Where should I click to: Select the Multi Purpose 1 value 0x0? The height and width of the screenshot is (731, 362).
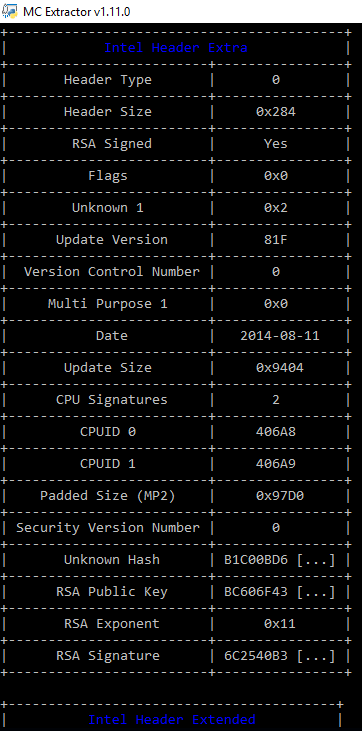click(276, 304)
